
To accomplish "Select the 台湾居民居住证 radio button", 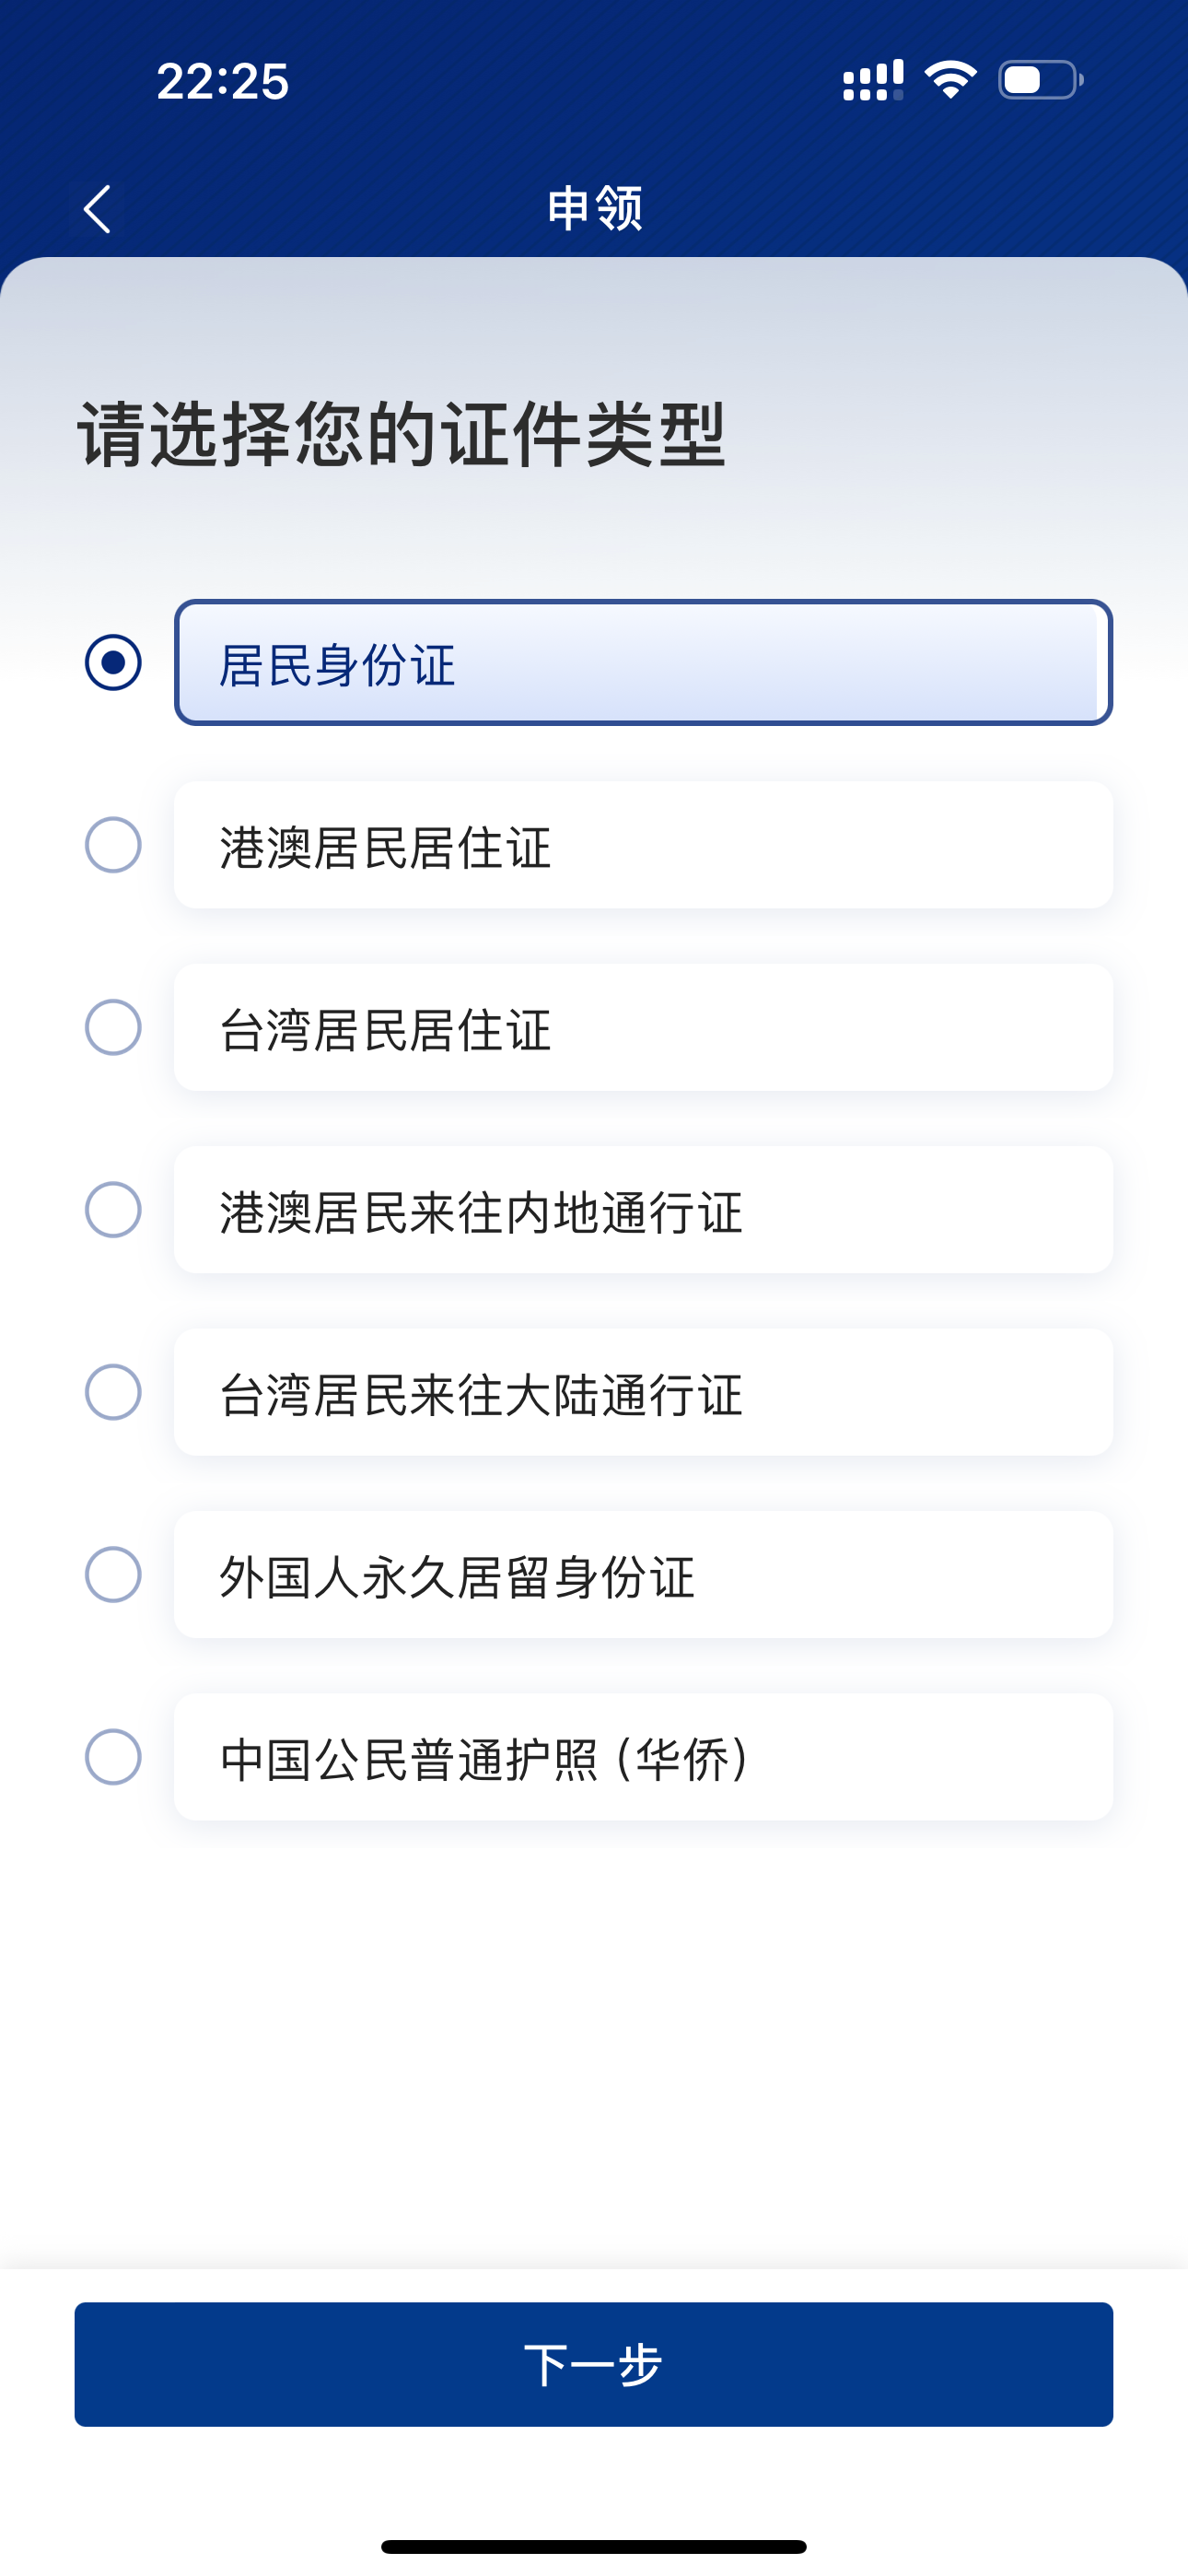I will [113, 1027].
